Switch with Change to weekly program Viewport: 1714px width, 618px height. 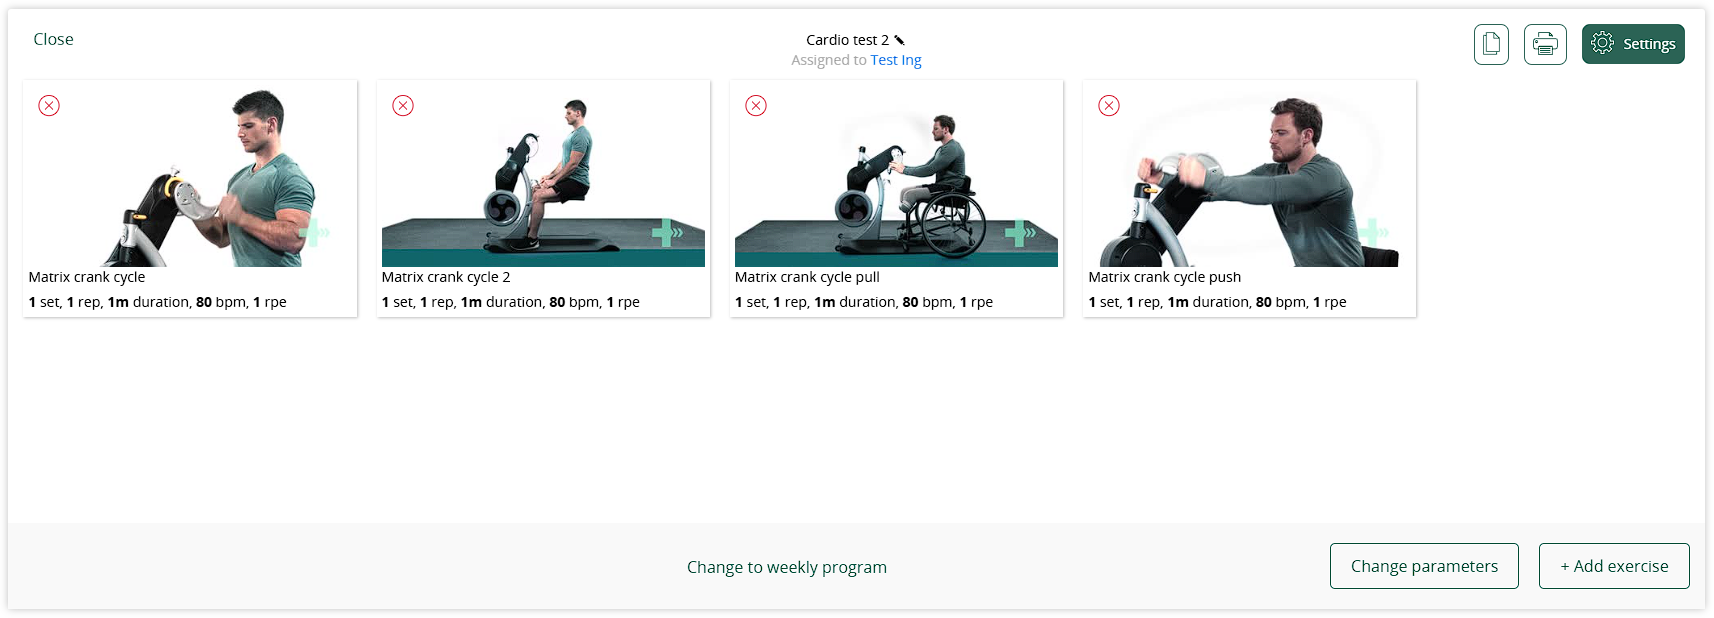click(787, 567)
